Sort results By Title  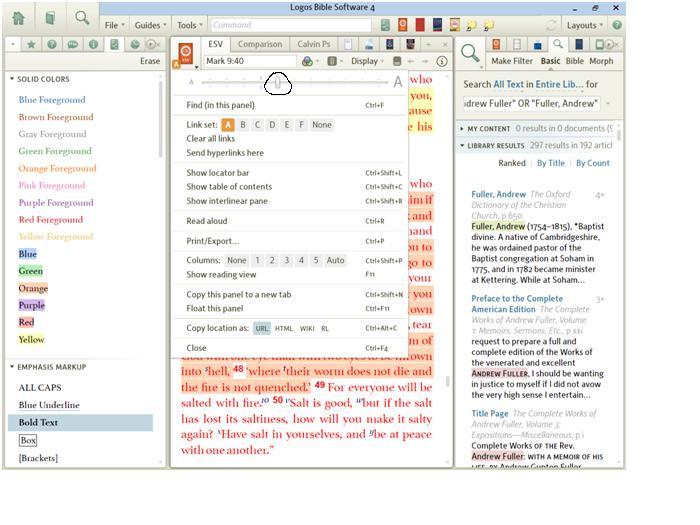tap(550, 163)
